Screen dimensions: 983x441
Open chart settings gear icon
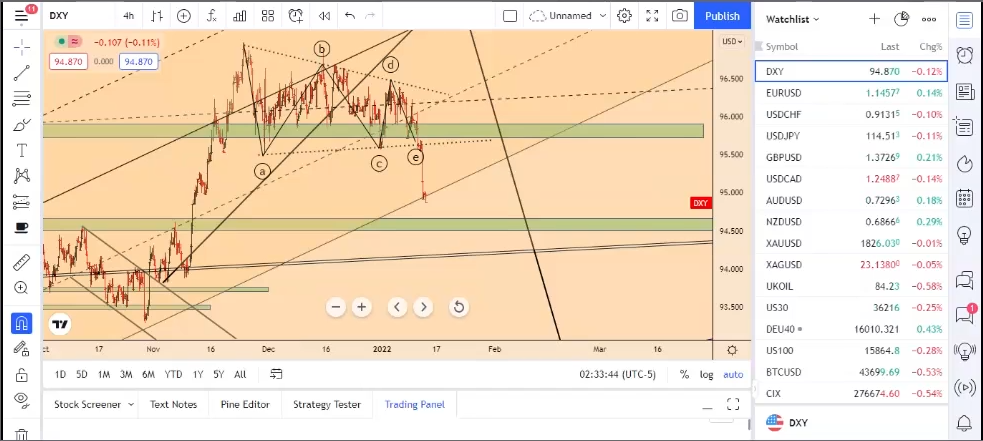[625, 16]
